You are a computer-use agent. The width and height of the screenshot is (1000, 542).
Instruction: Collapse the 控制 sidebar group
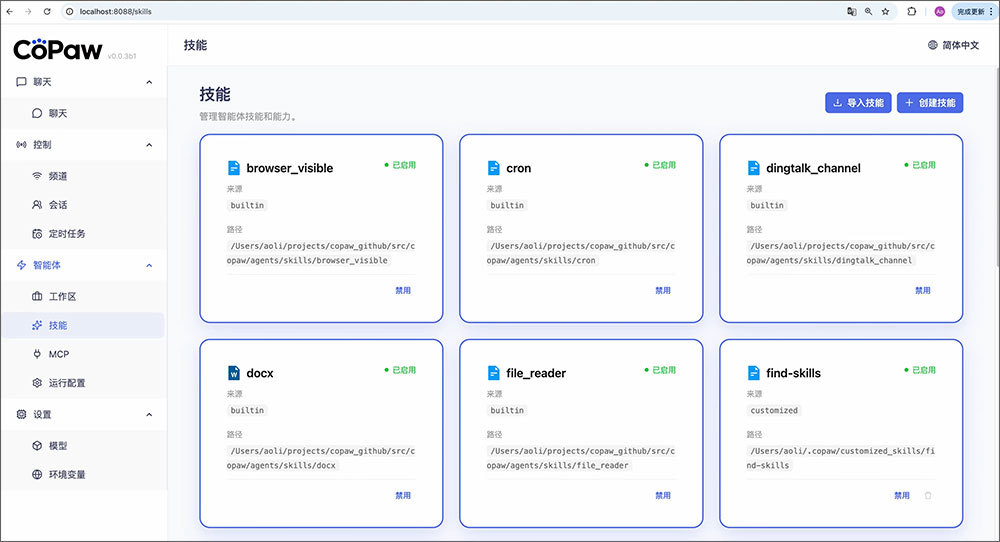[149, 145]
